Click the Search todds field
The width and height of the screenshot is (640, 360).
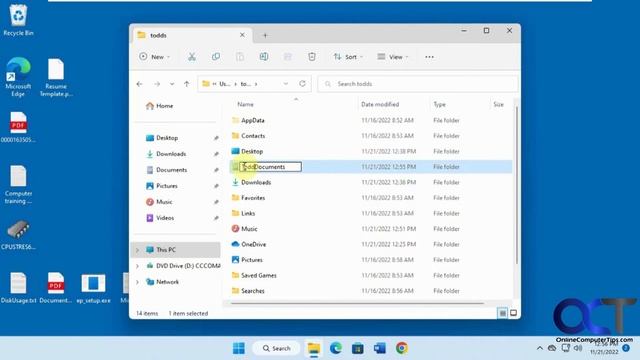click(418, 84)
